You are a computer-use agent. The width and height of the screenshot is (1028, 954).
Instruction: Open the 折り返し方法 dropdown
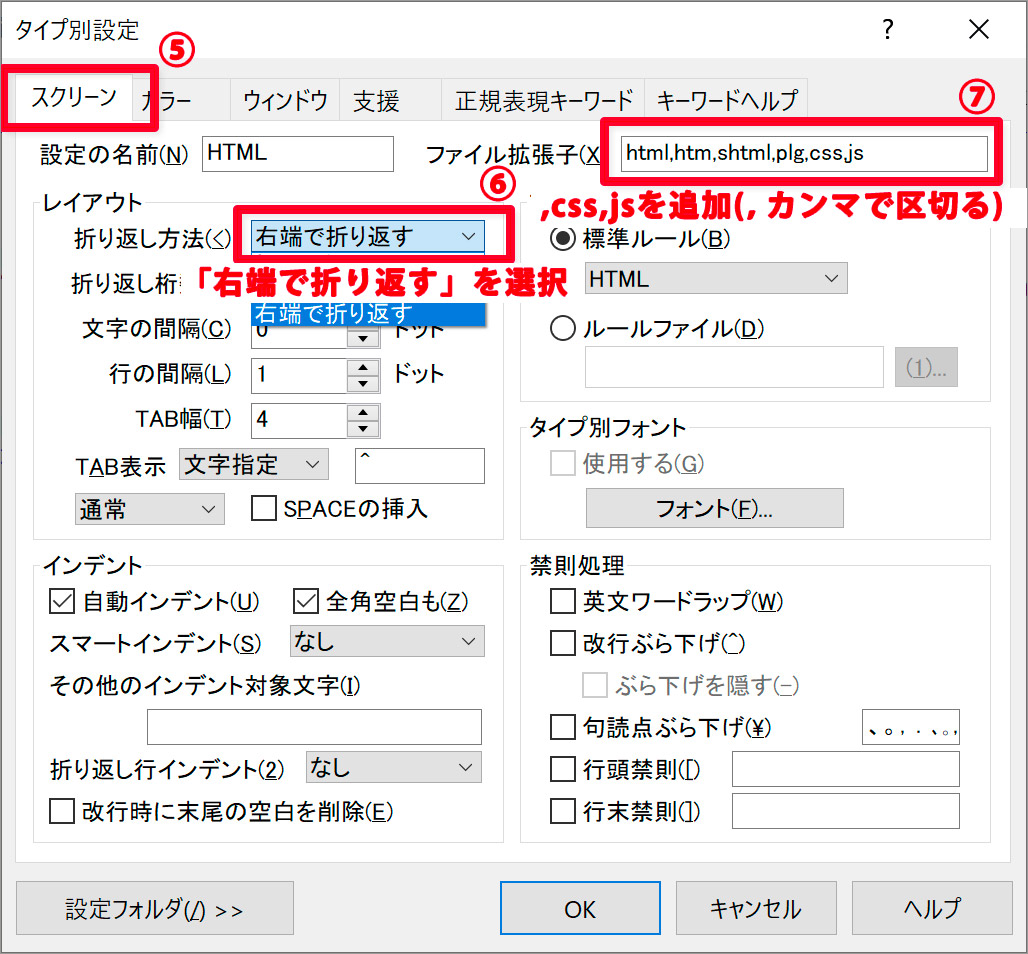[x=366, y=237]
